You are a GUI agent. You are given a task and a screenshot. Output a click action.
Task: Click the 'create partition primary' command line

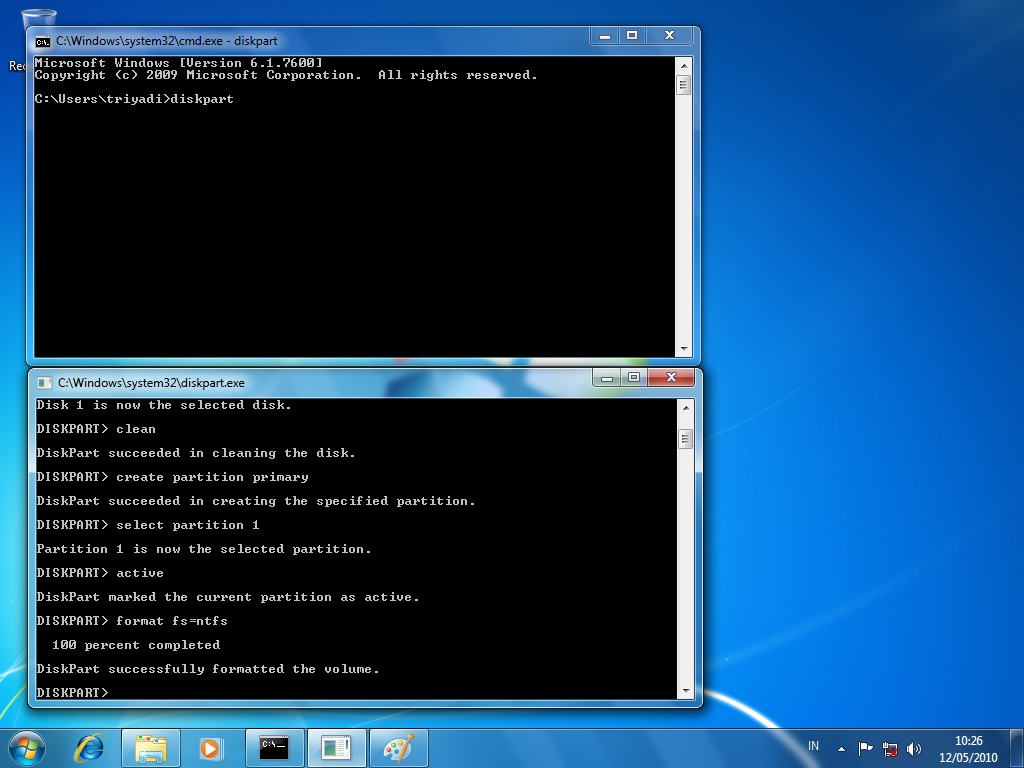click(172, 477)
